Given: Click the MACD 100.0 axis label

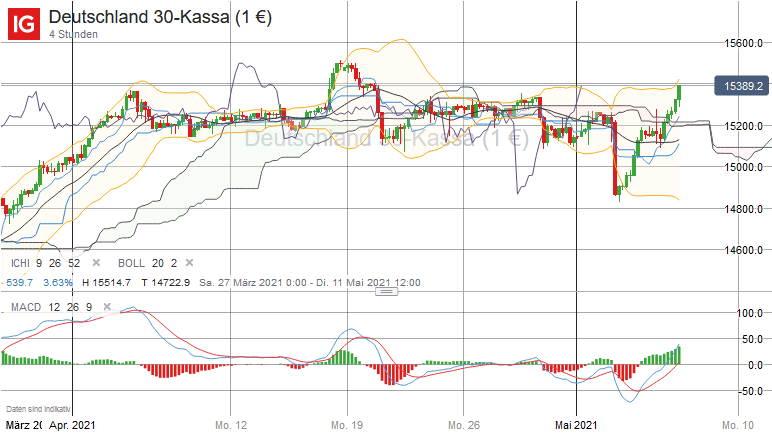Looking at the screenshot, I should tap(749, 313).
